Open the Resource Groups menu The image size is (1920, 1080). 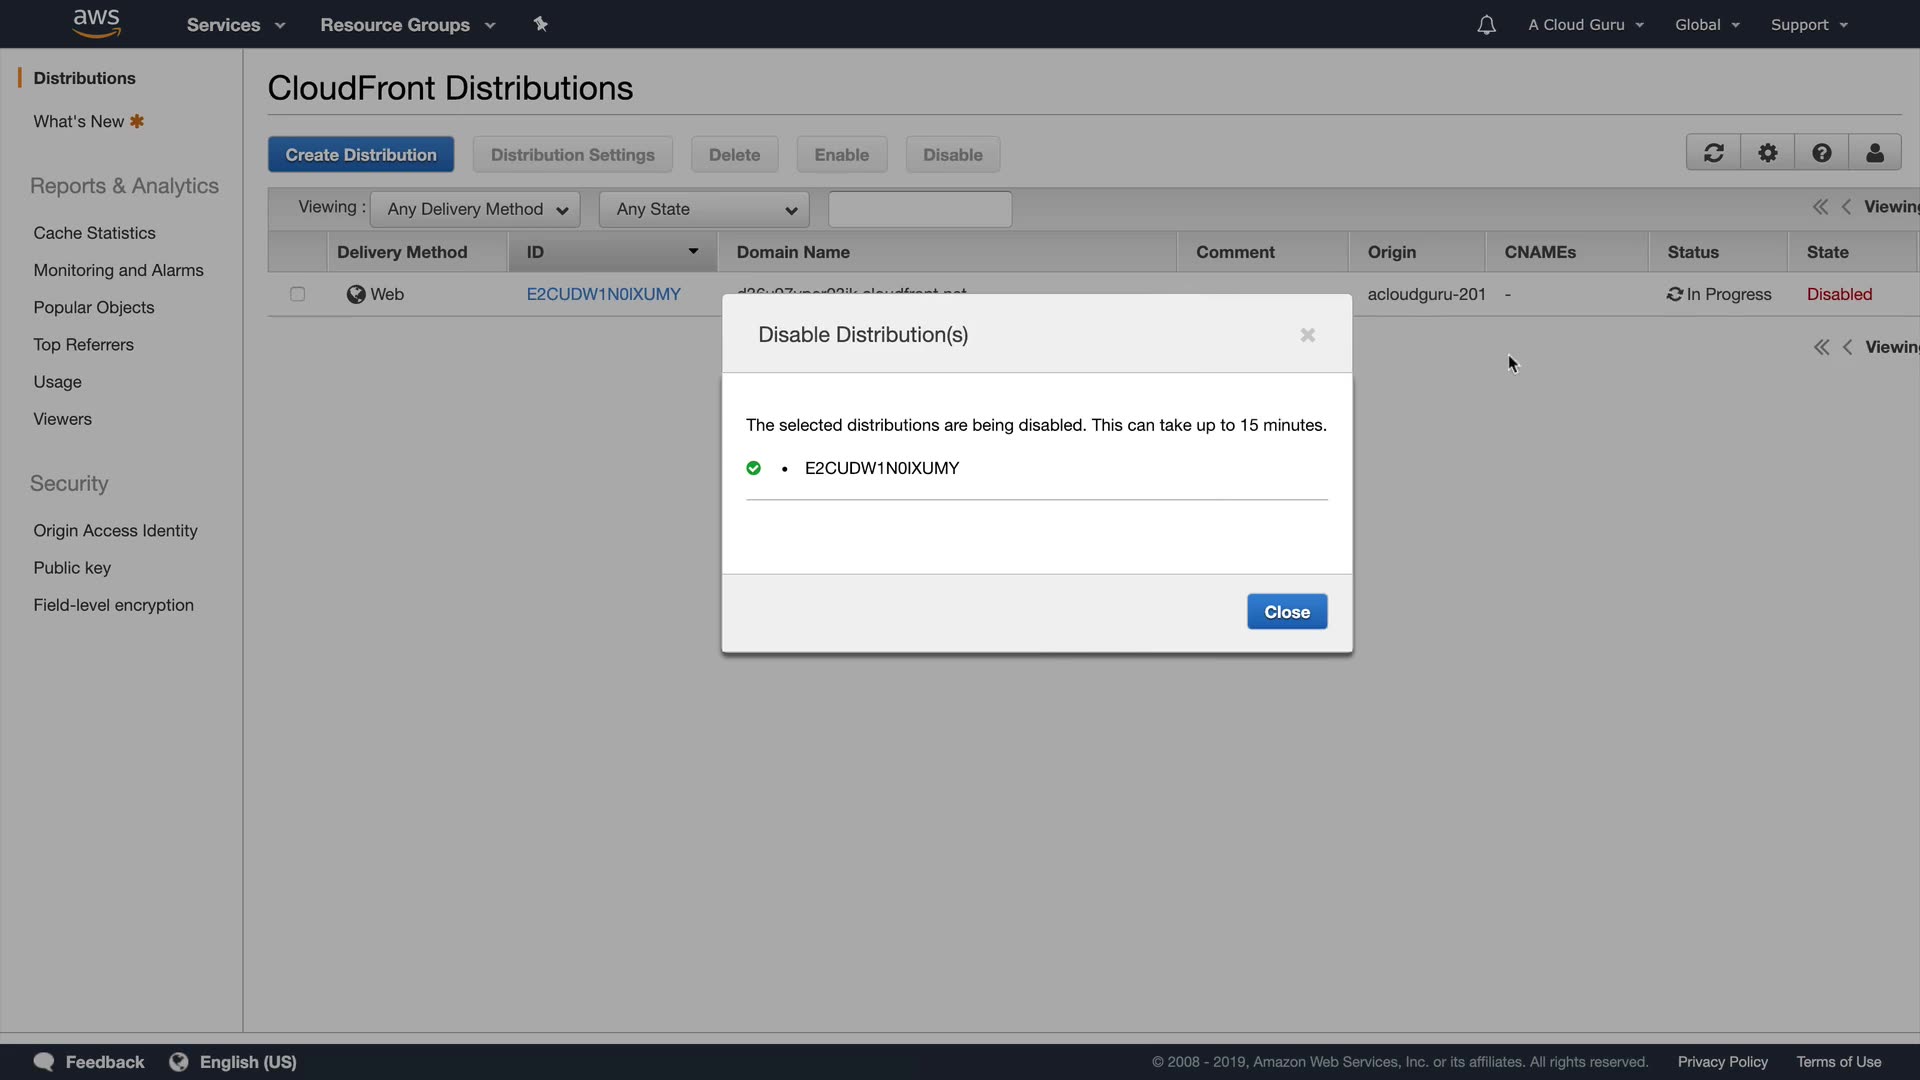407,25
